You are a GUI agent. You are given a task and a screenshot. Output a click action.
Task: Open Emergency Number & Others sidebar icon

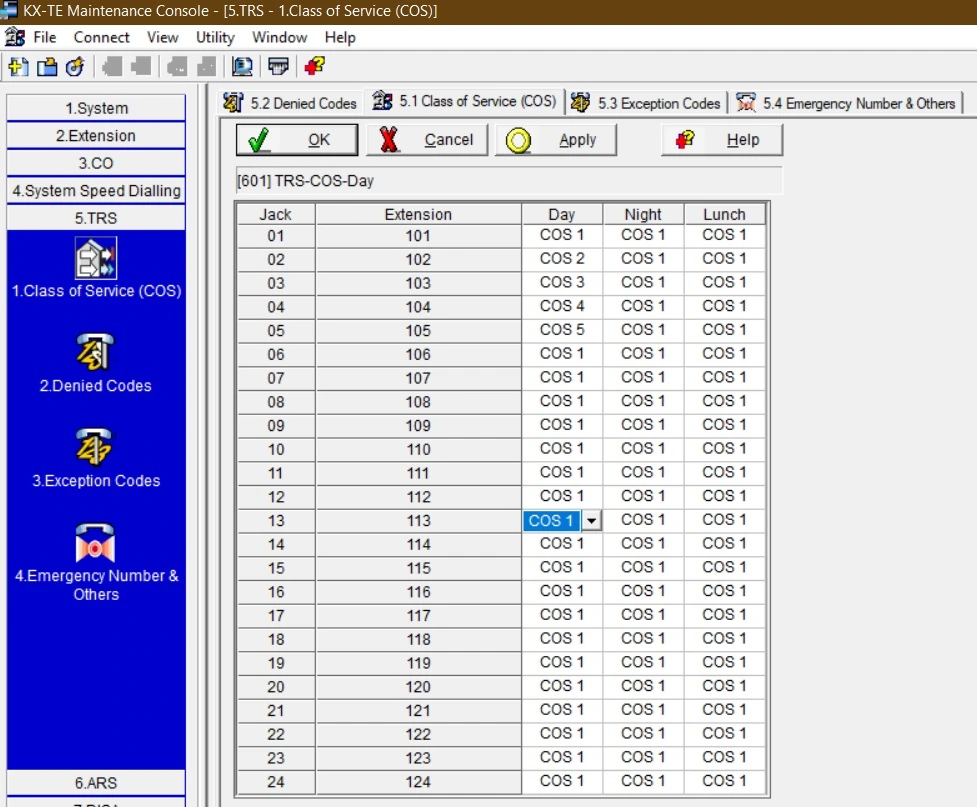[96, 543]
